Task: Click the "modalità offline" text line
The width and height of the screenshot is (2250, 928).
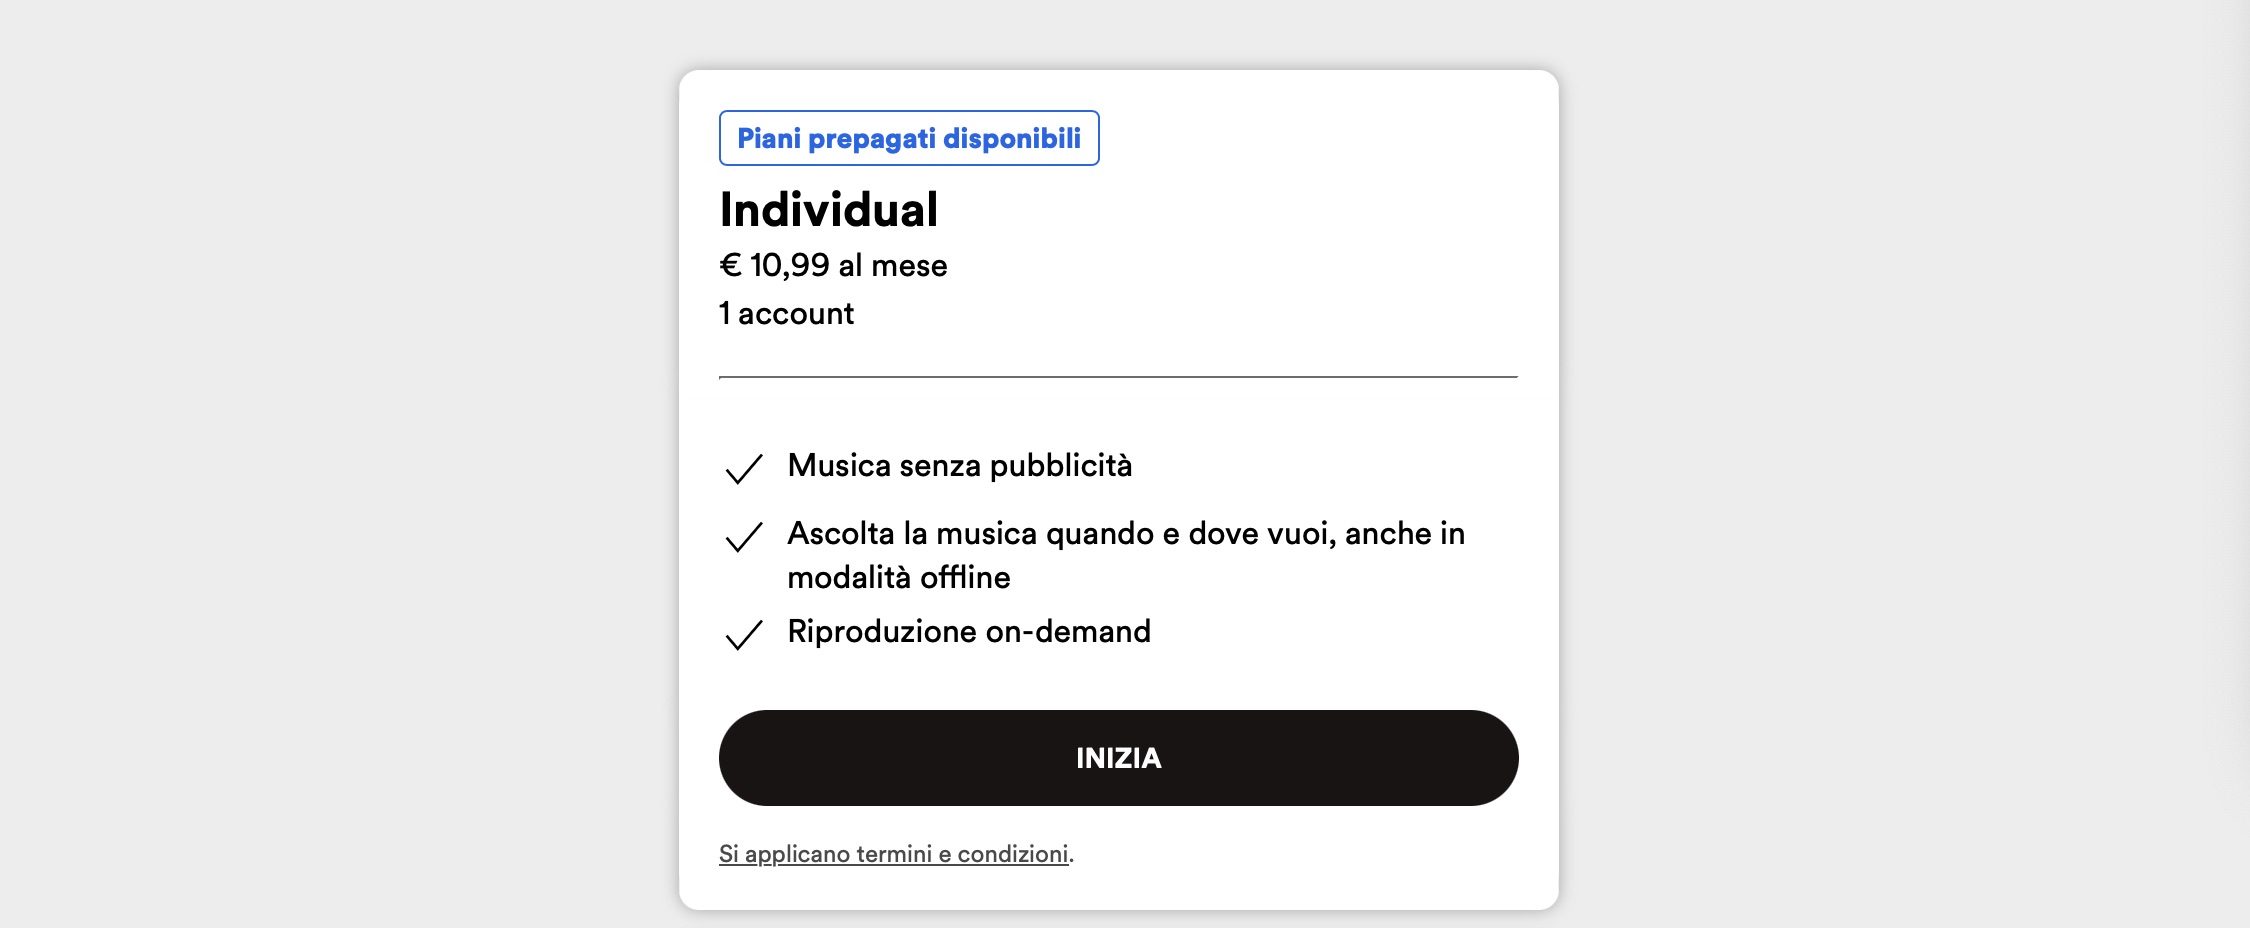Action: coord(898,578)
